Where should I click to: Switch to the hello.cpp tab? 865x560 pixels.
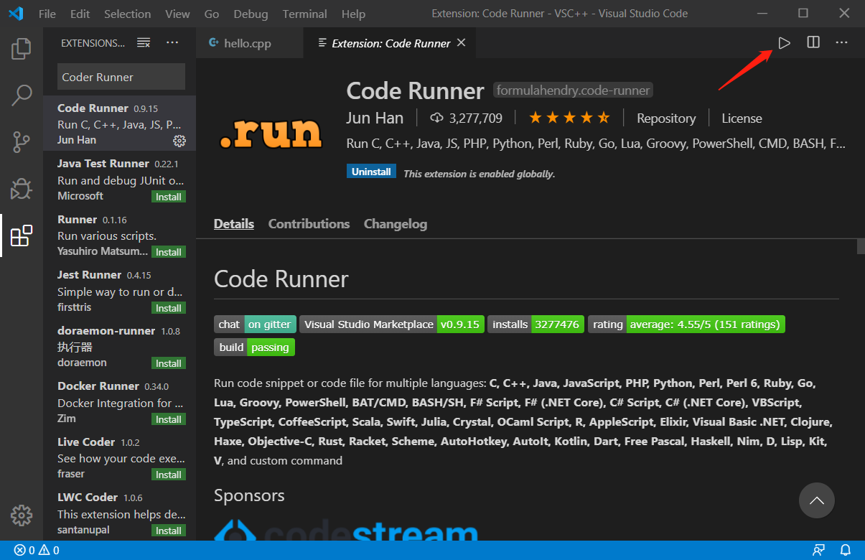[x=249, y=43]
